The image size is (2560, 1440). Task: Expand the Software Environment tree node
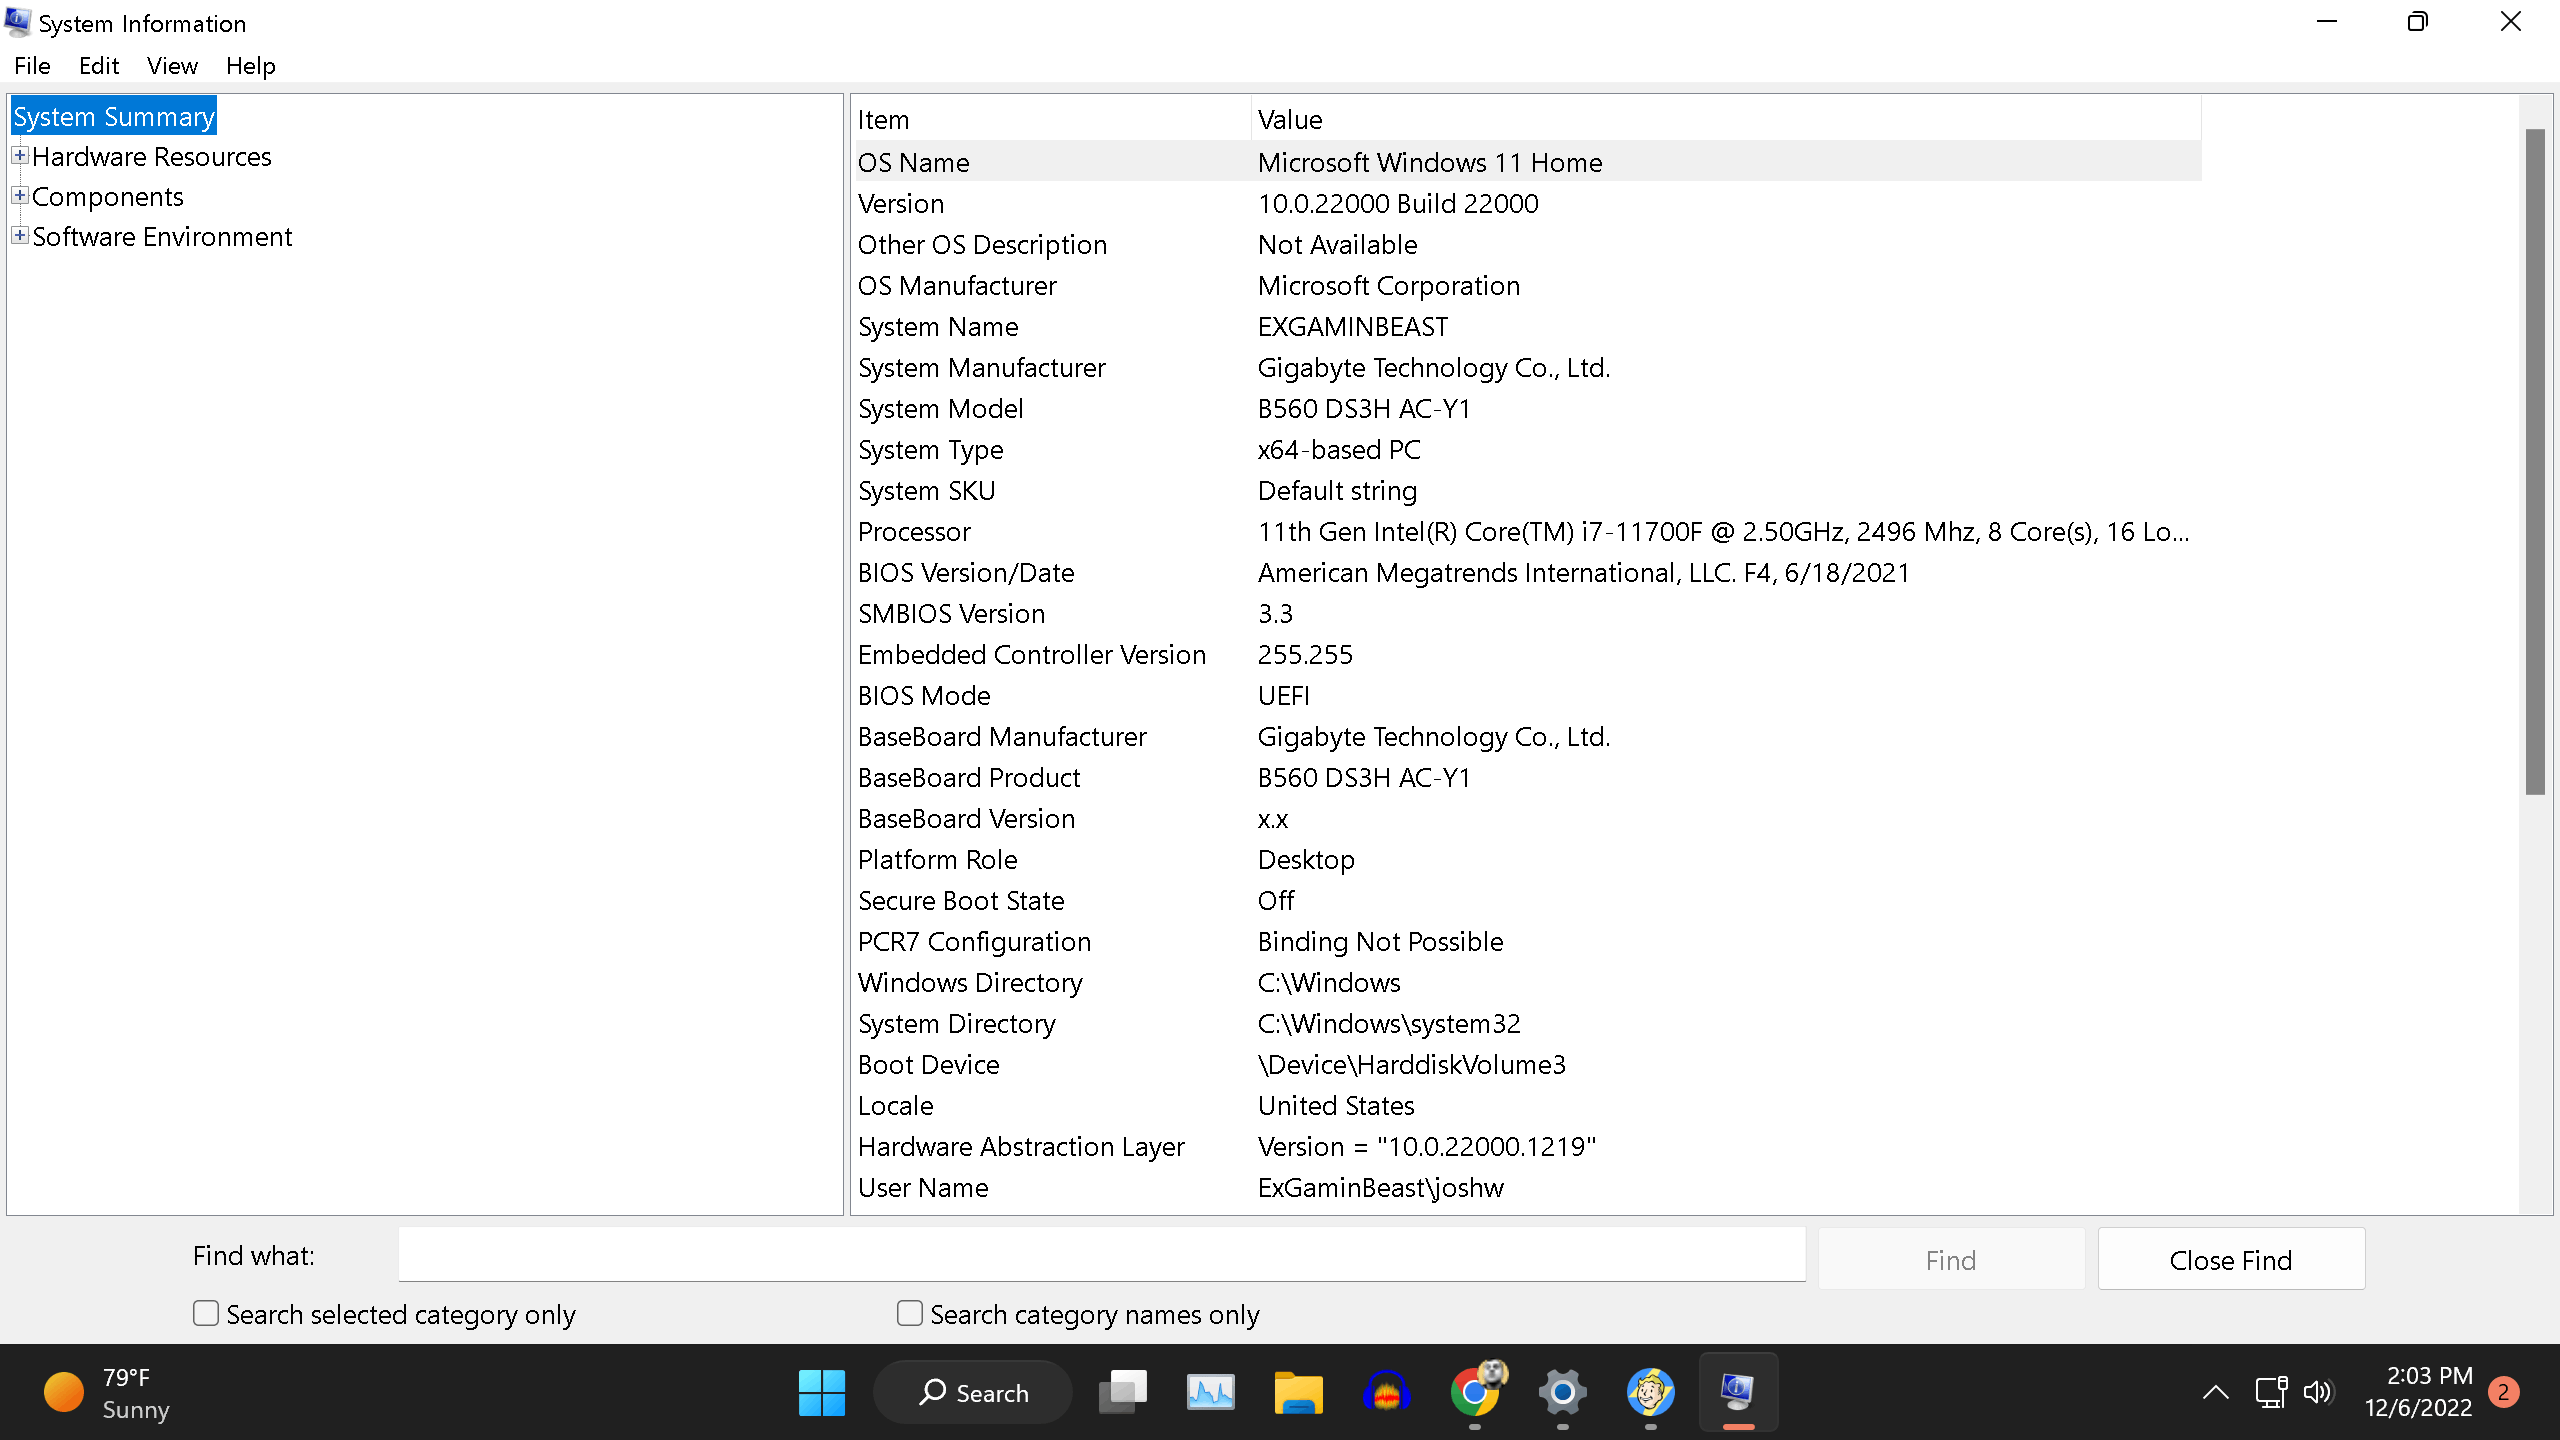tap(18, 235)
